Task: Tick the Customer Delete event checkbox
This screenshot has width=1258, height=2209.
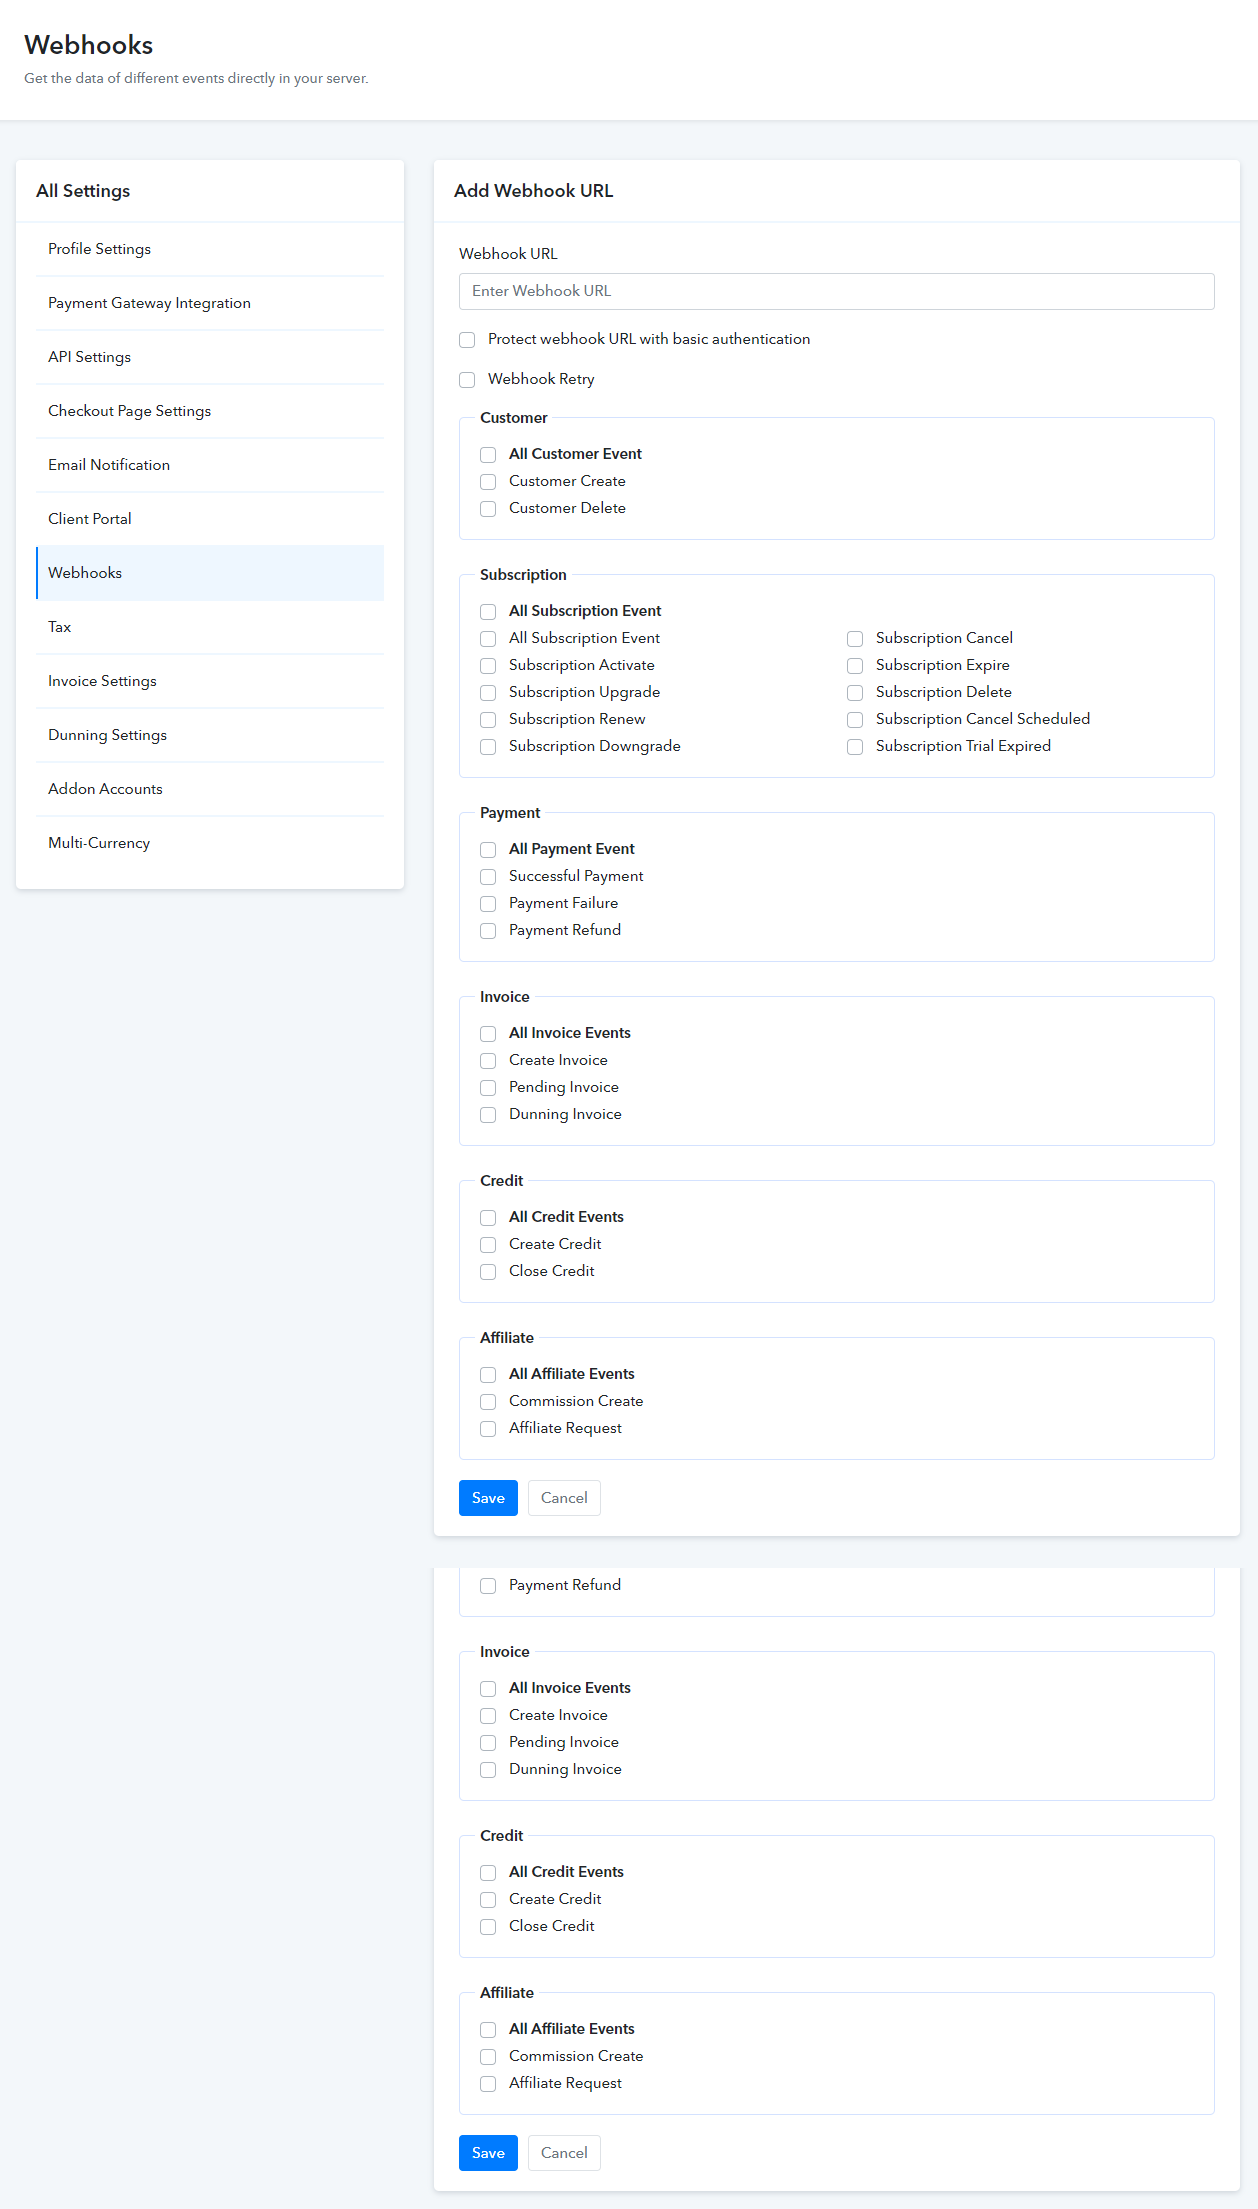Action: tap(488, 509)
